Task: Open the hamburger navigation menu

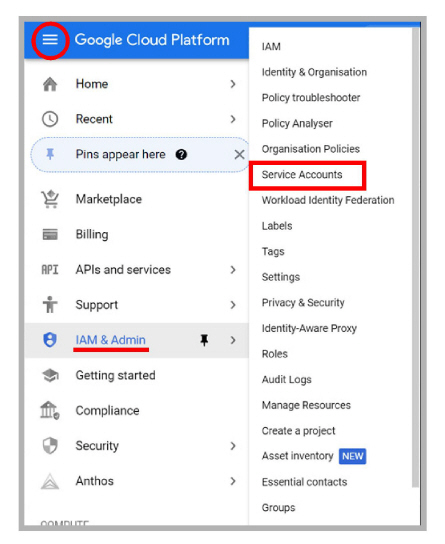Action: click(x=50, y=40)
